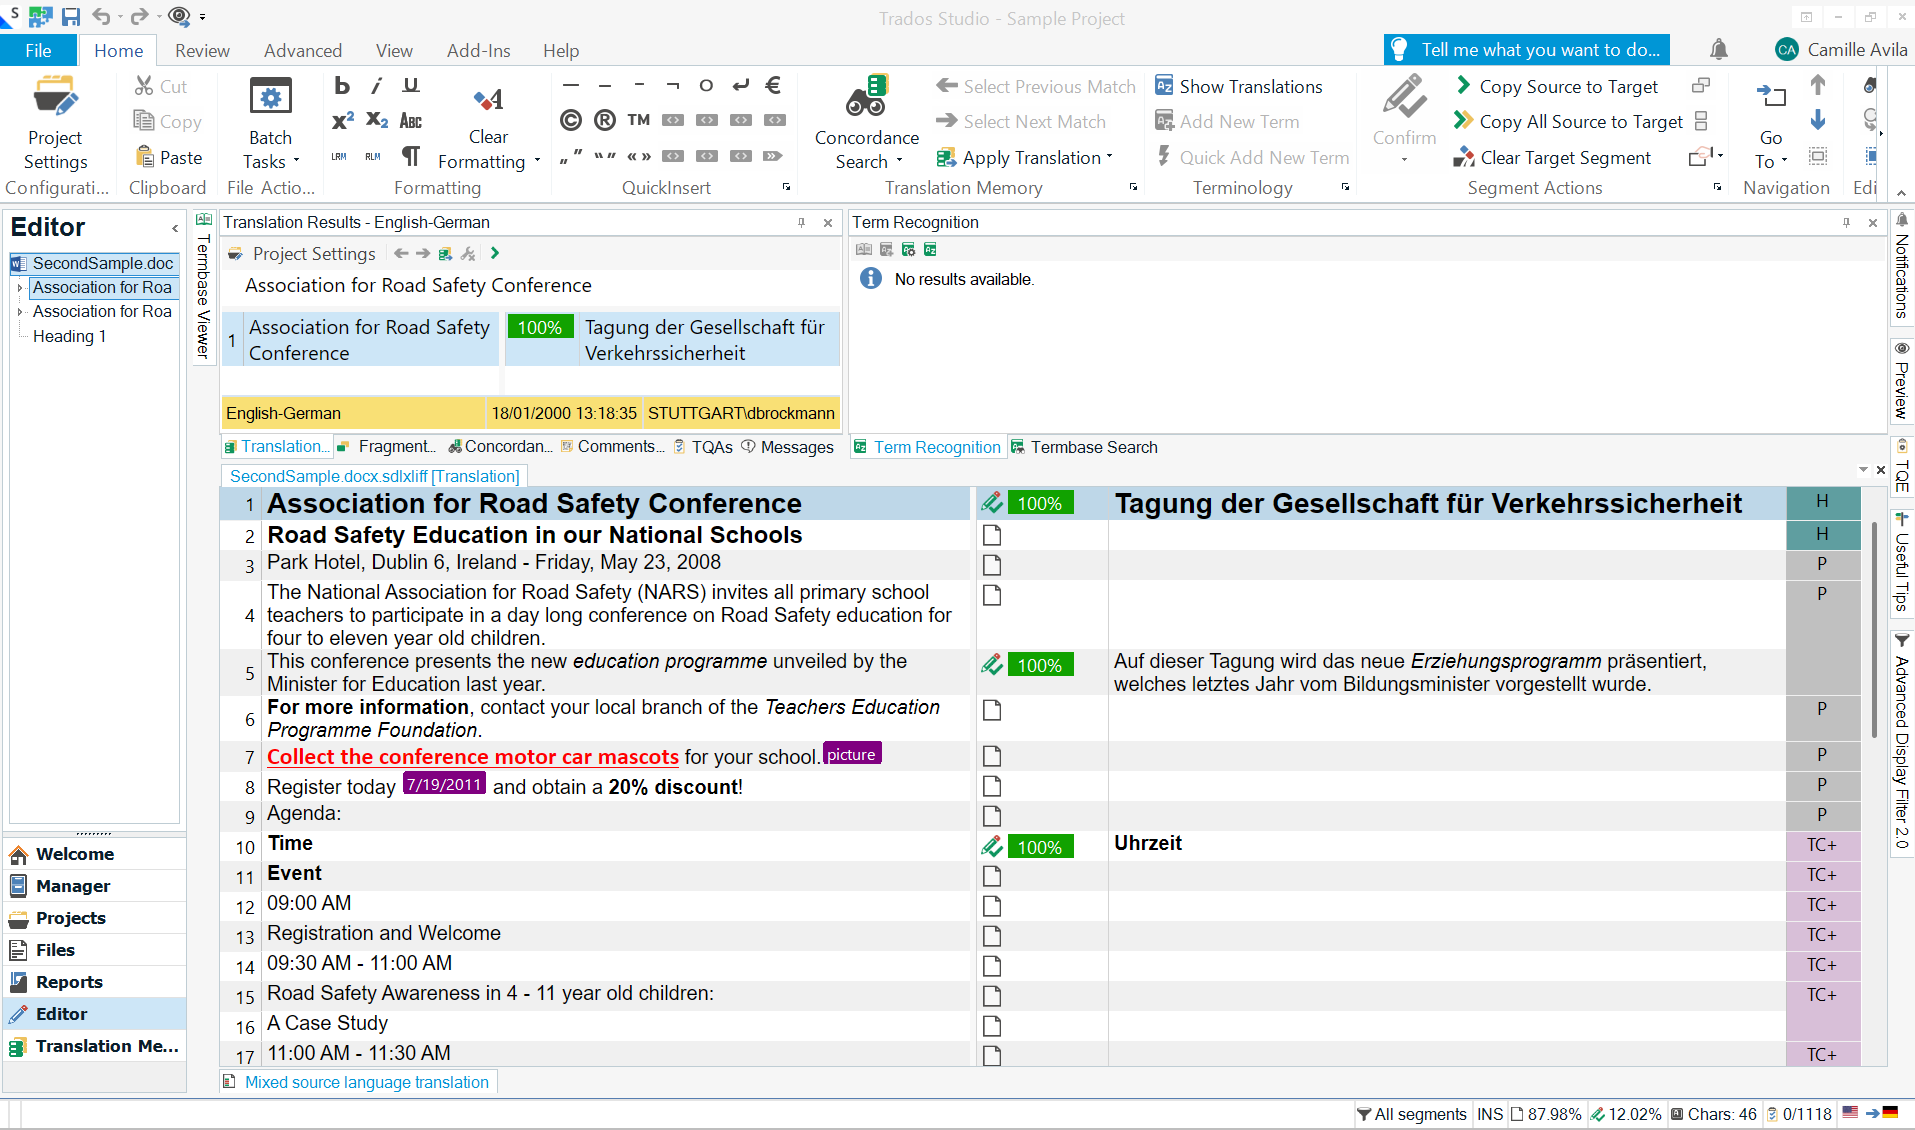
Task: Click the green 100% match badge on segment 1
Action: pyautogui.click(x=1040, y=503)
